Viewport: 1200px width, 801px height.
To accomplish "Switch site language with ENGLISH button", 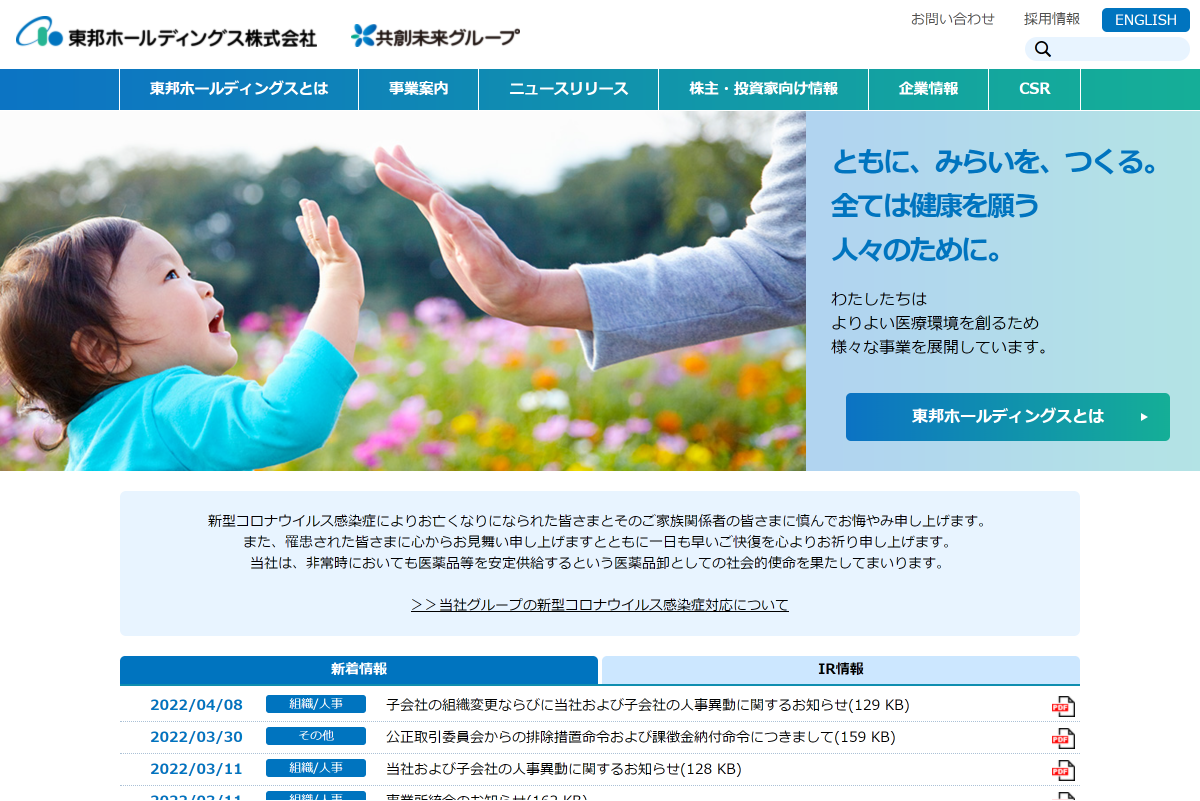I will [x=1145, y=20].
